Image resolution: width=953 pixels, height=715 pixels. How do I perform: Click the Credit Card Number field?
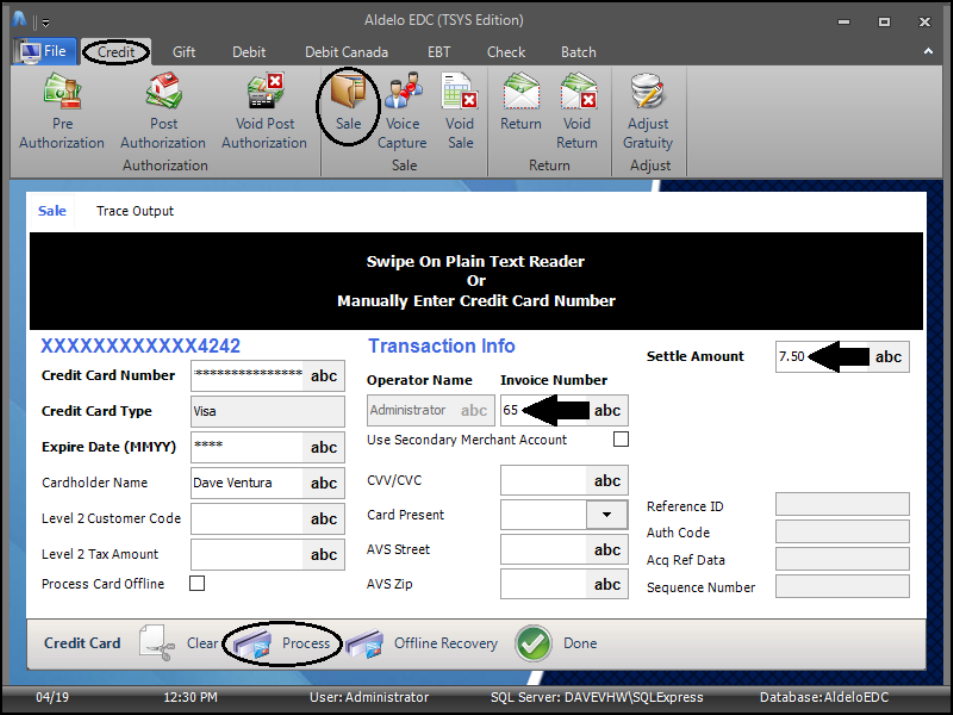[x=247, y=376]
